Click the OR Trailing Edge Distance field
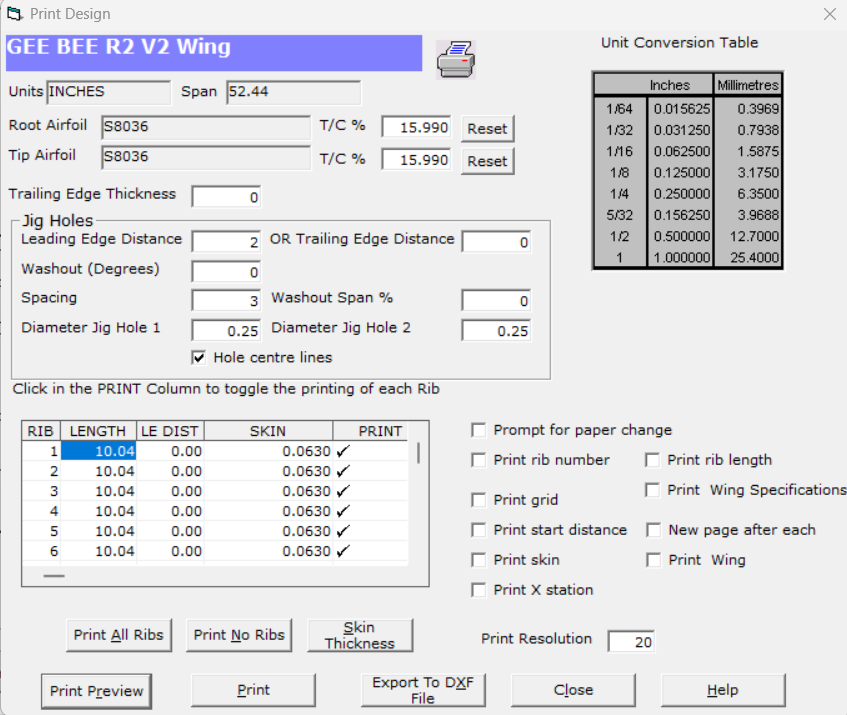The width and height of the screenshot is (847, 715). point(496,242)
